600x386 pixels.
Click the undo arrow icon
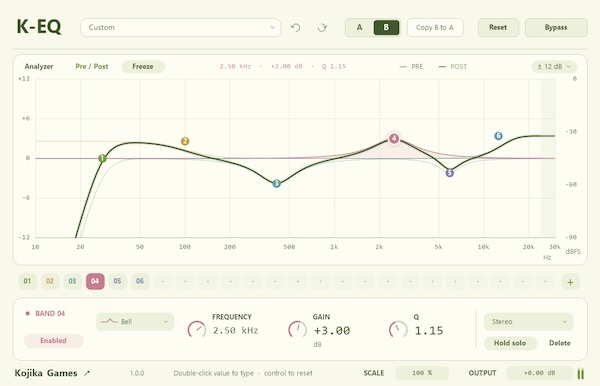click(295, 28)
